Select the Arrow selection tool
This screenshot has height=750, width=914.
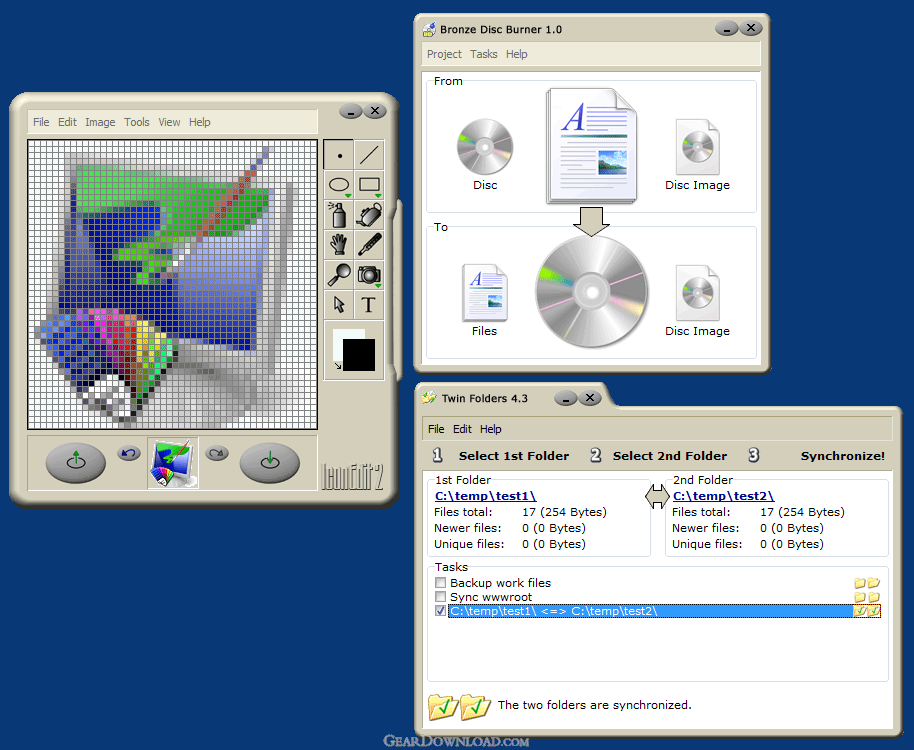tap(339, 304)
